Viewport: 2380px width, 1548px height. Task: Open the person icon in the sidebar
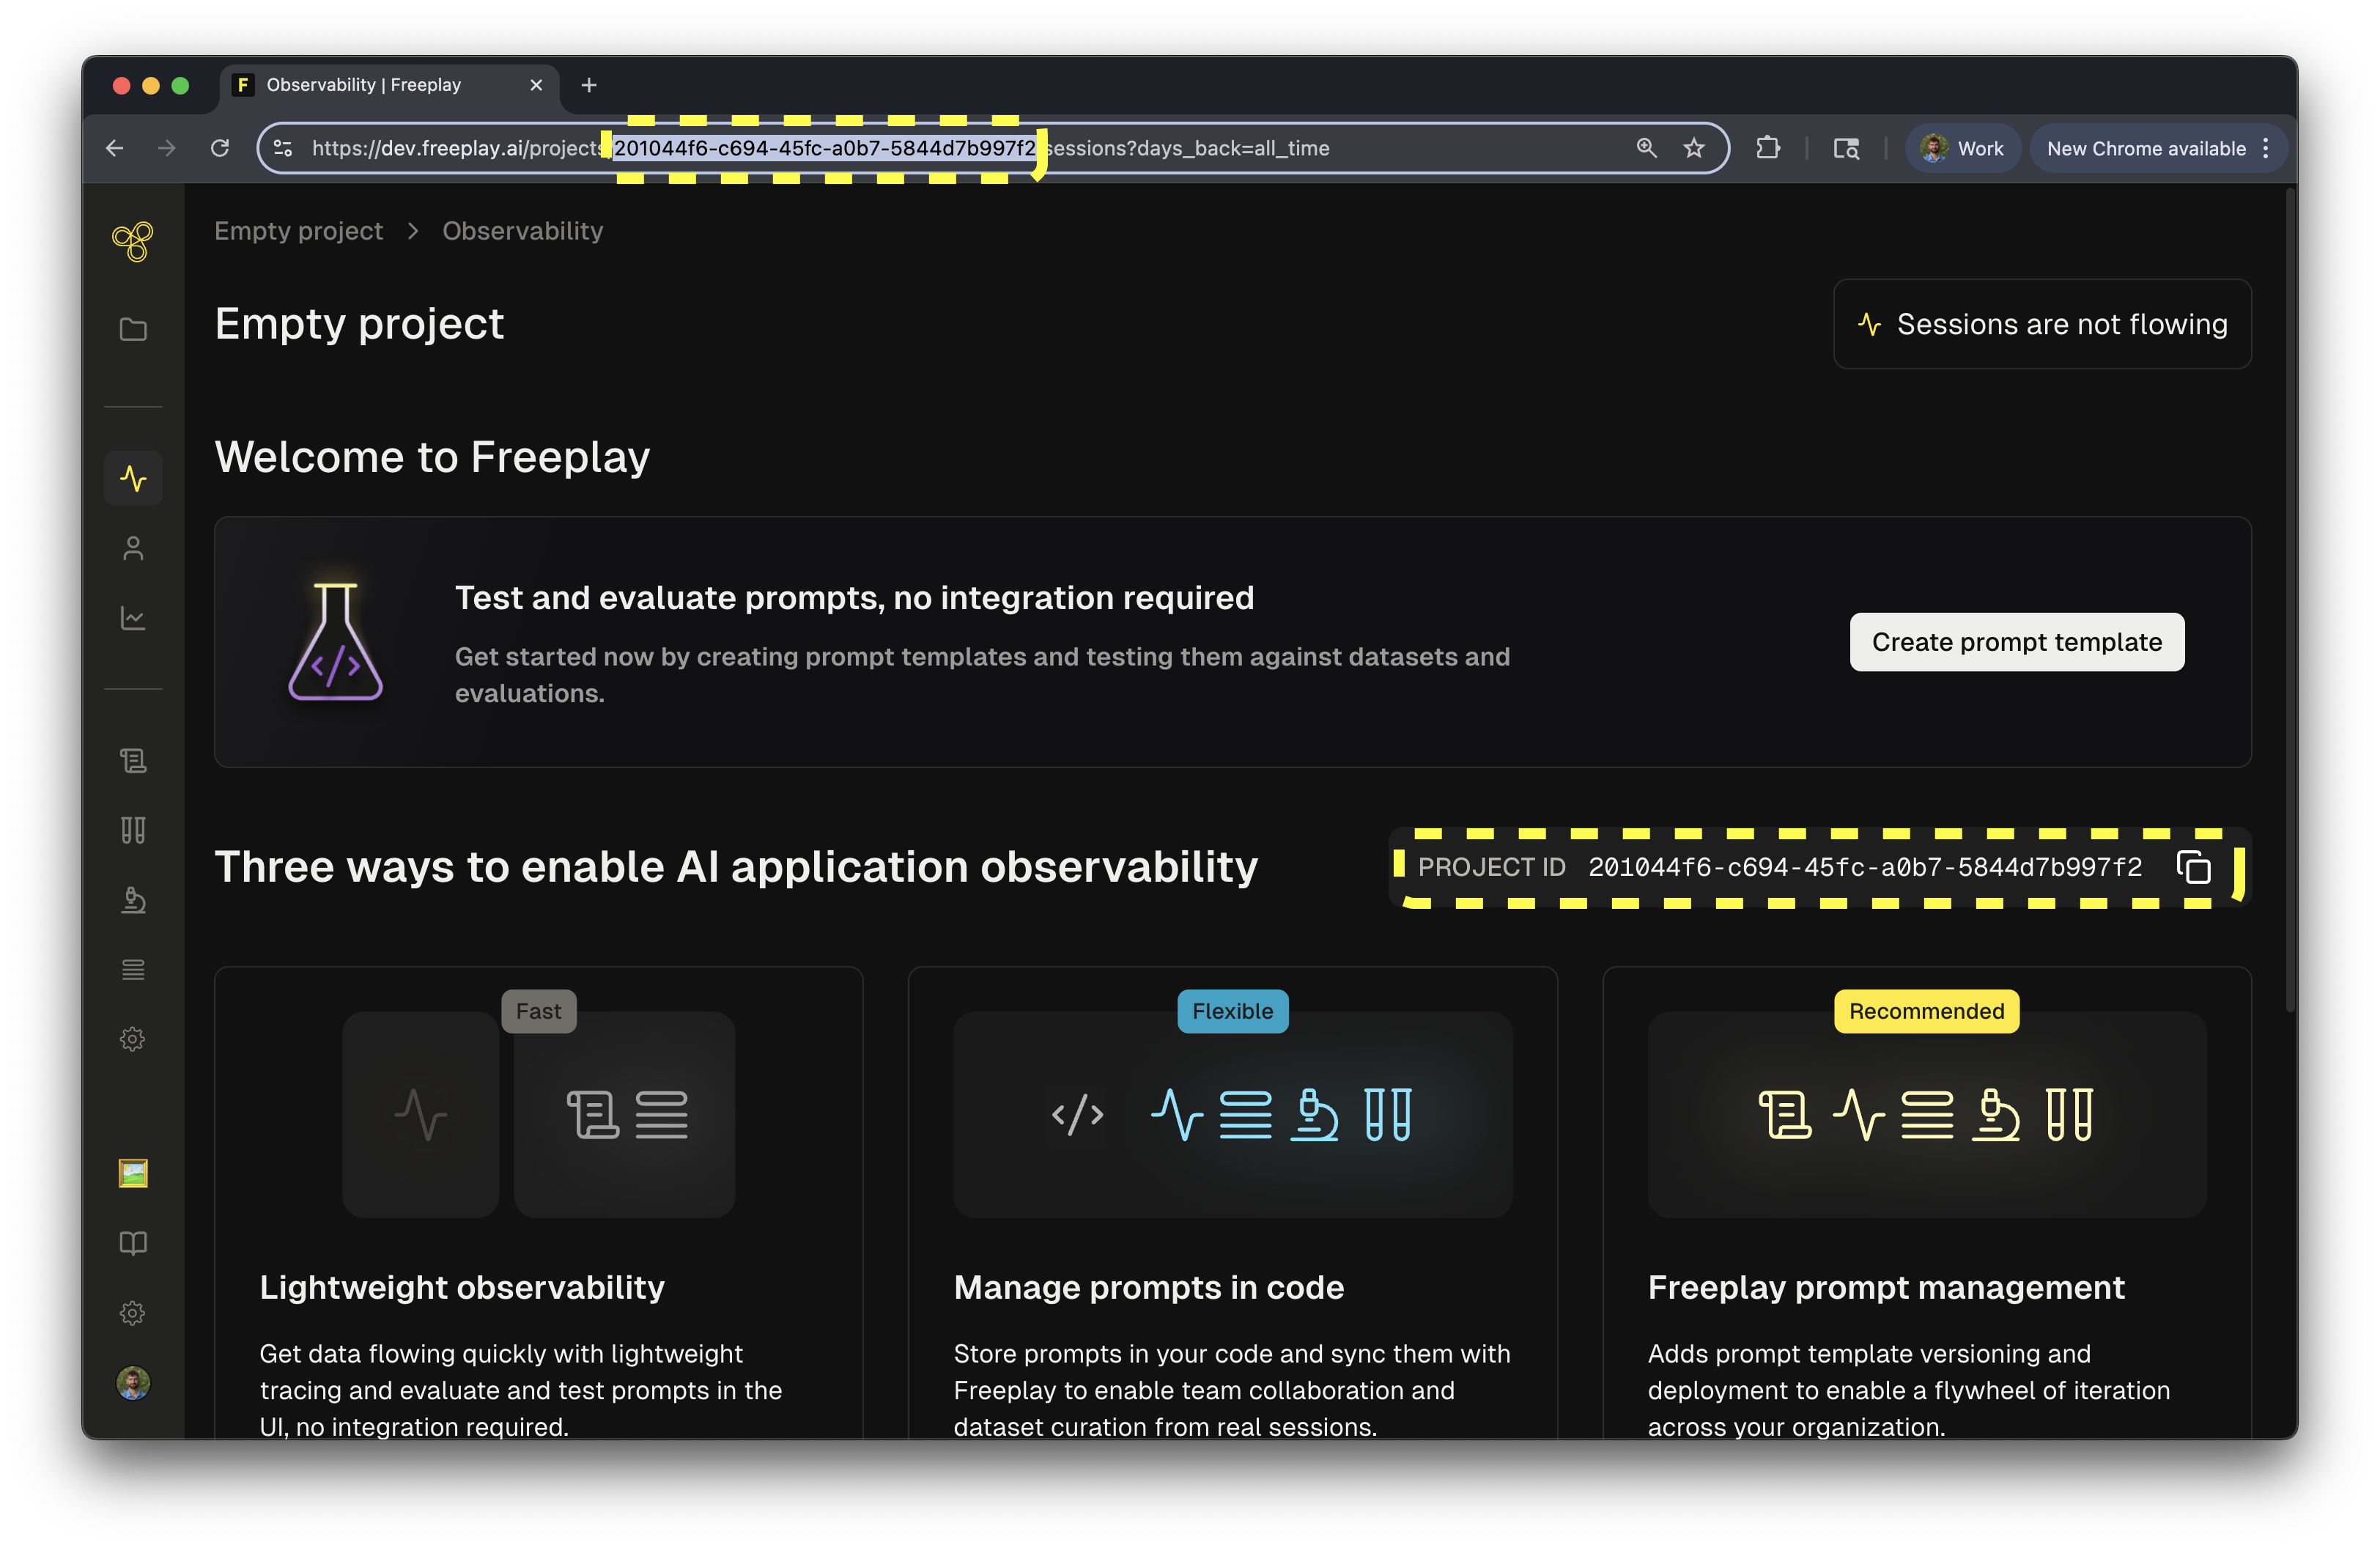[133, 548]
